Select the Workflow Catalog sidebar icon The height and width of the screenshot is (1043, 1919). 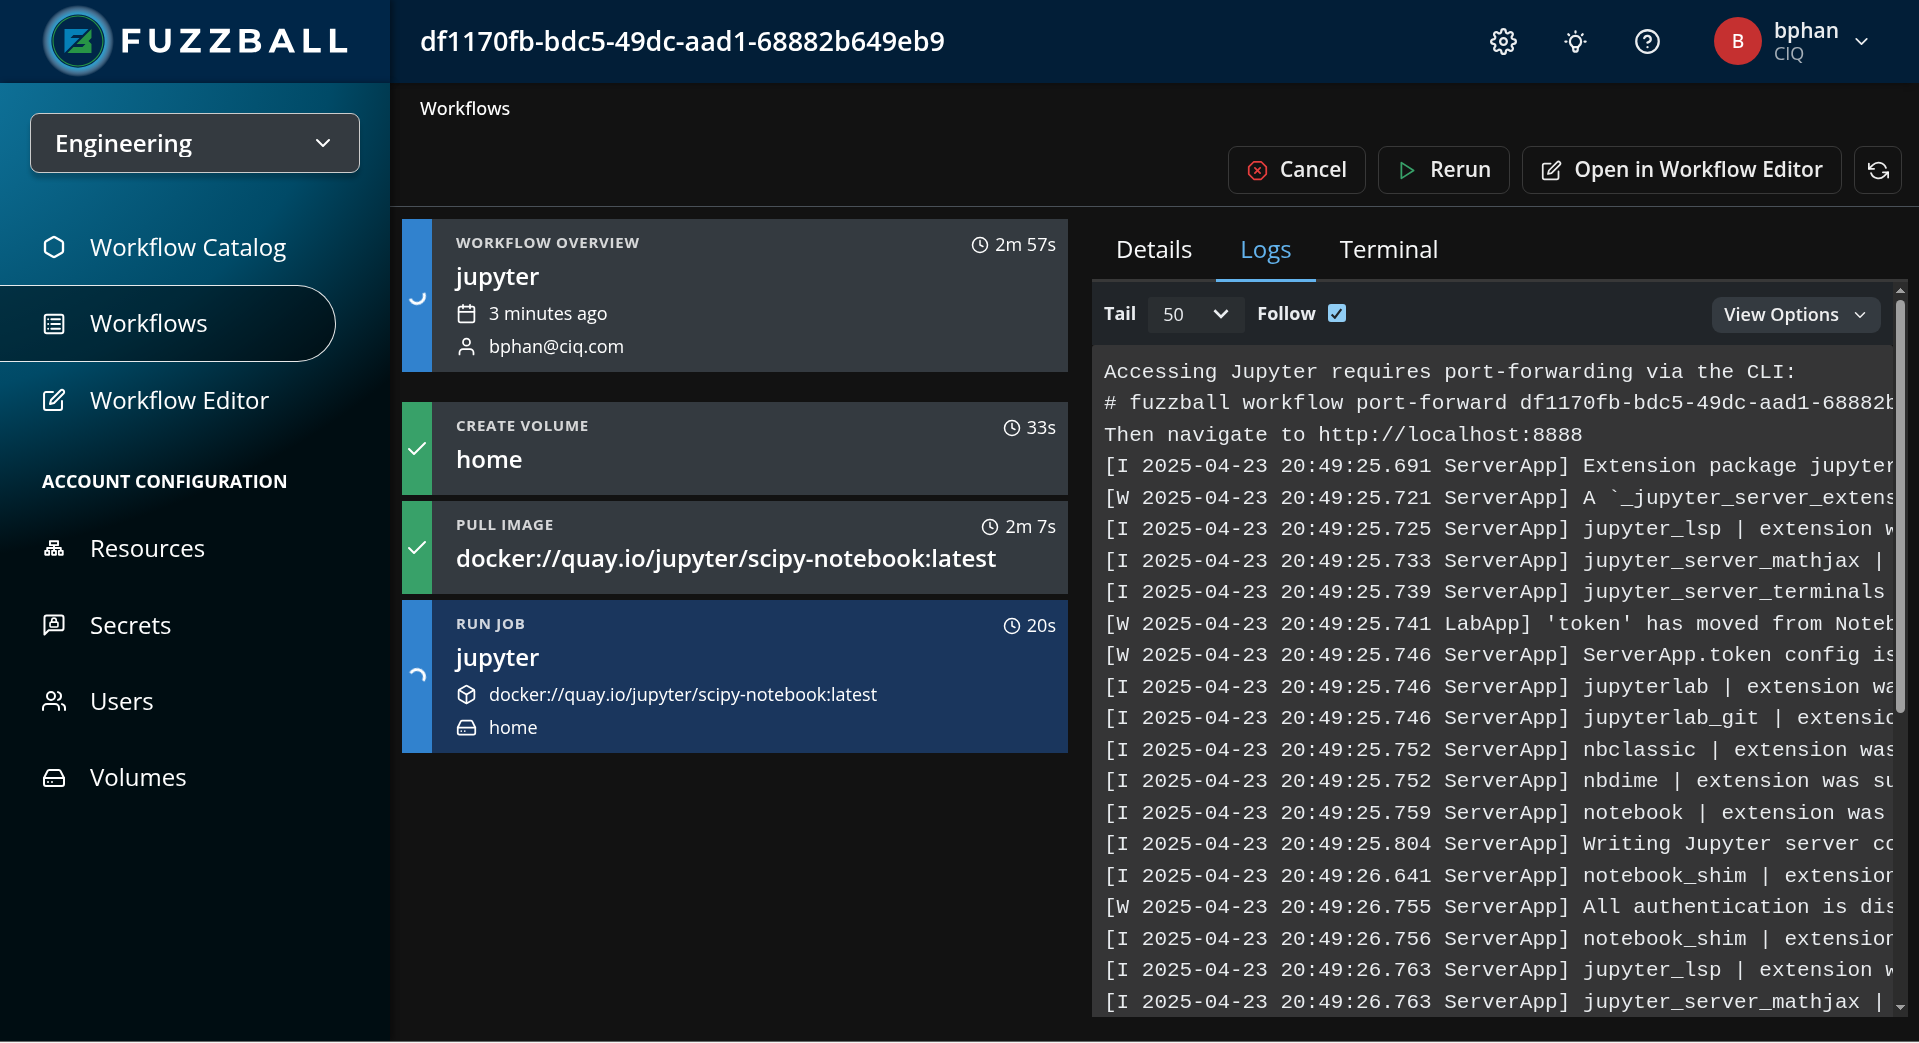coord(54,247)
